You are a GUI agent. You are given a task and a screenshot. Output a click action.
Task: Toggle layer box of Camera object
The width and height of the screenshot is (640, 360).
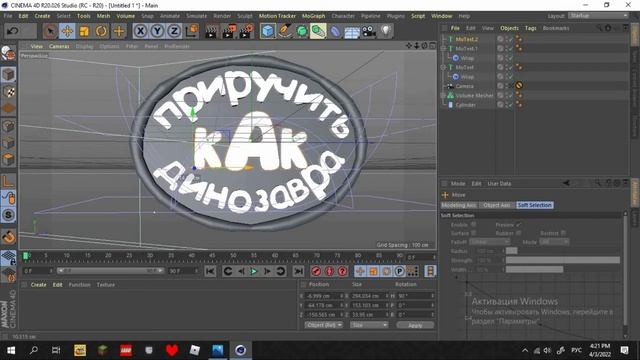point(500,86)
